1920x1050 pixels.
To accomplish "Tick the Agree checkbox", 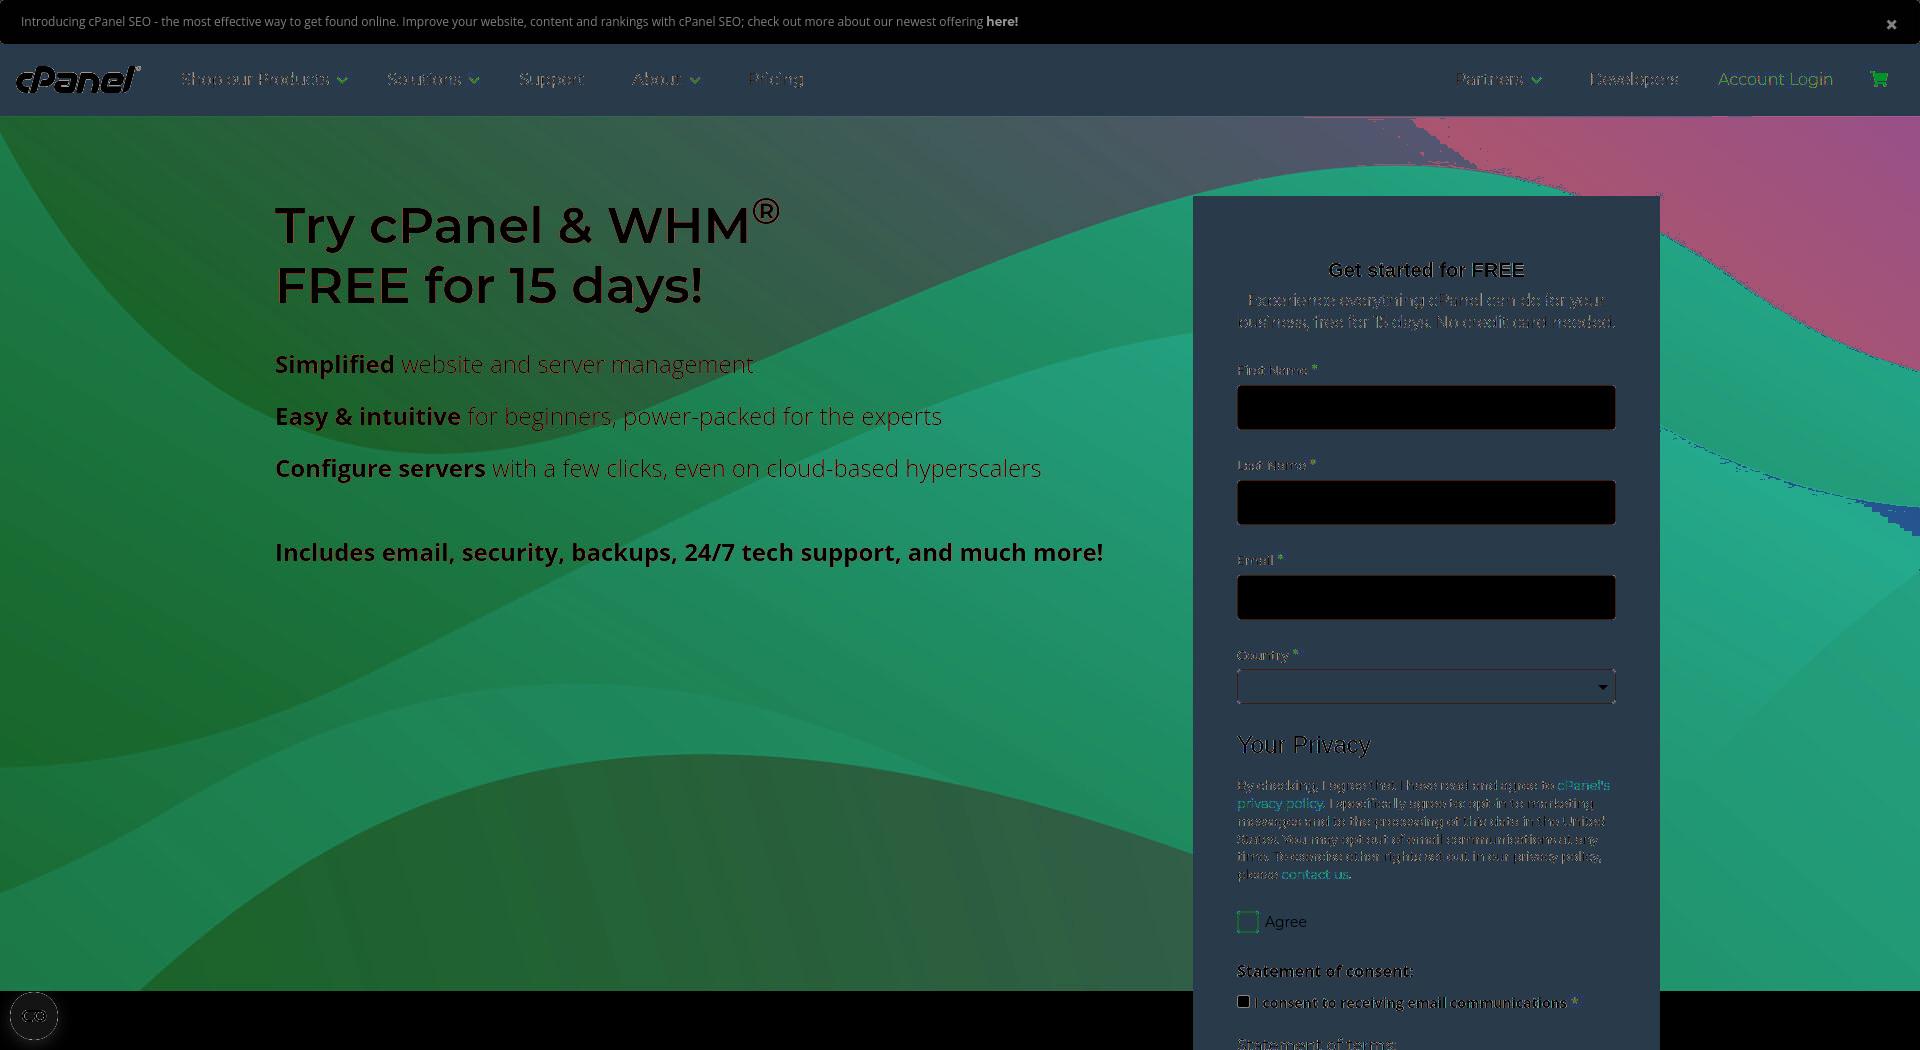I will (1247, 922).
